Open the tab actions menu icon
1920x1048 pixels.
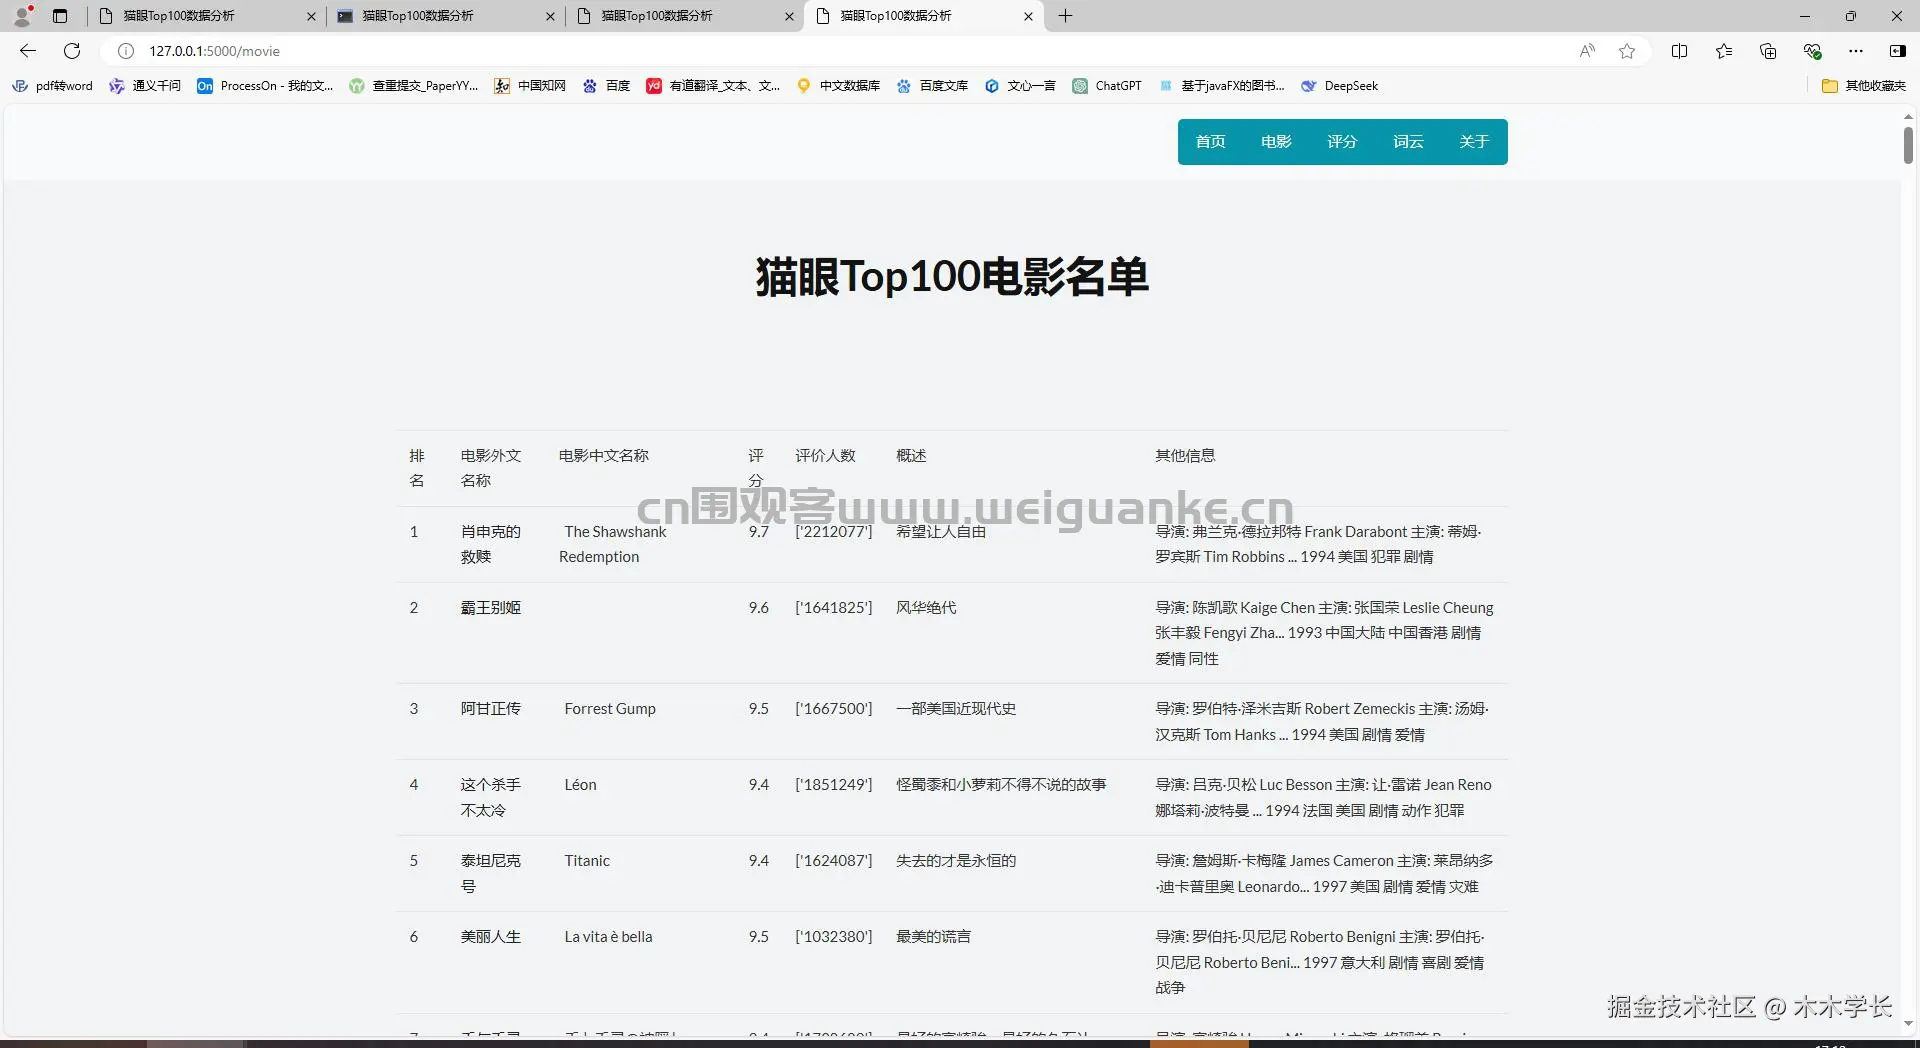point(60,16)
